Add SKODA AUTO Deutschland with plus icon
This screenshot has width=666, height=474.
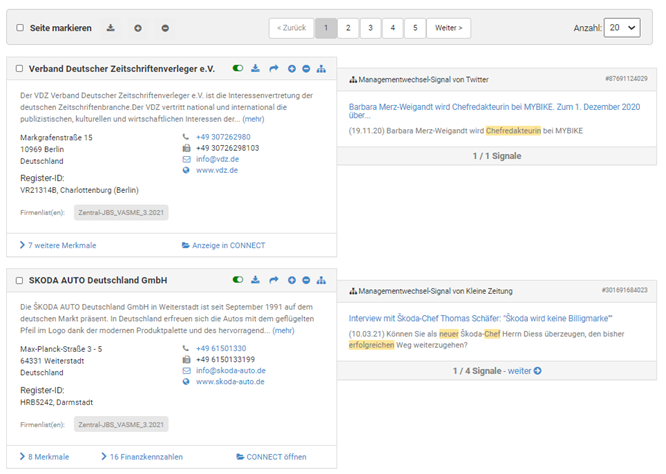[292, 280]
